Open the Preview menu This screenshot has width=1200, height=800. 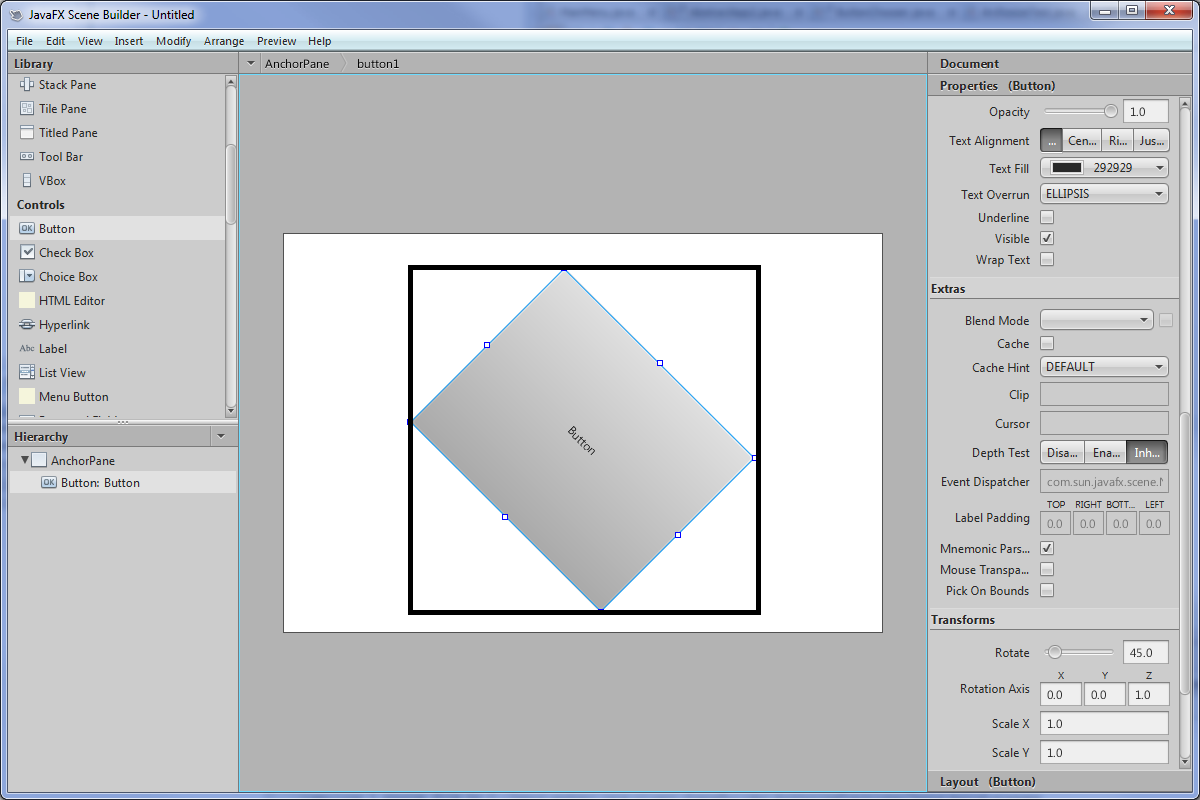[276, 41]
